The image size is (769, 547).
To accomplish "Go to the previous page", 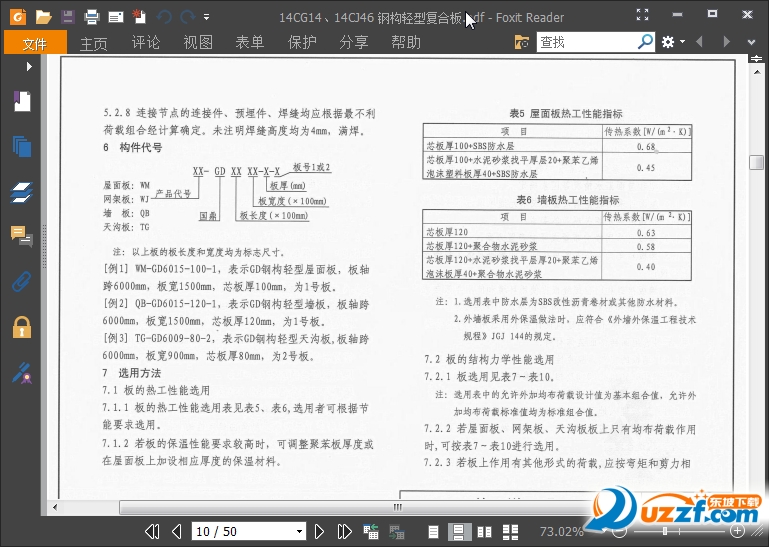I will click(177, 531).
